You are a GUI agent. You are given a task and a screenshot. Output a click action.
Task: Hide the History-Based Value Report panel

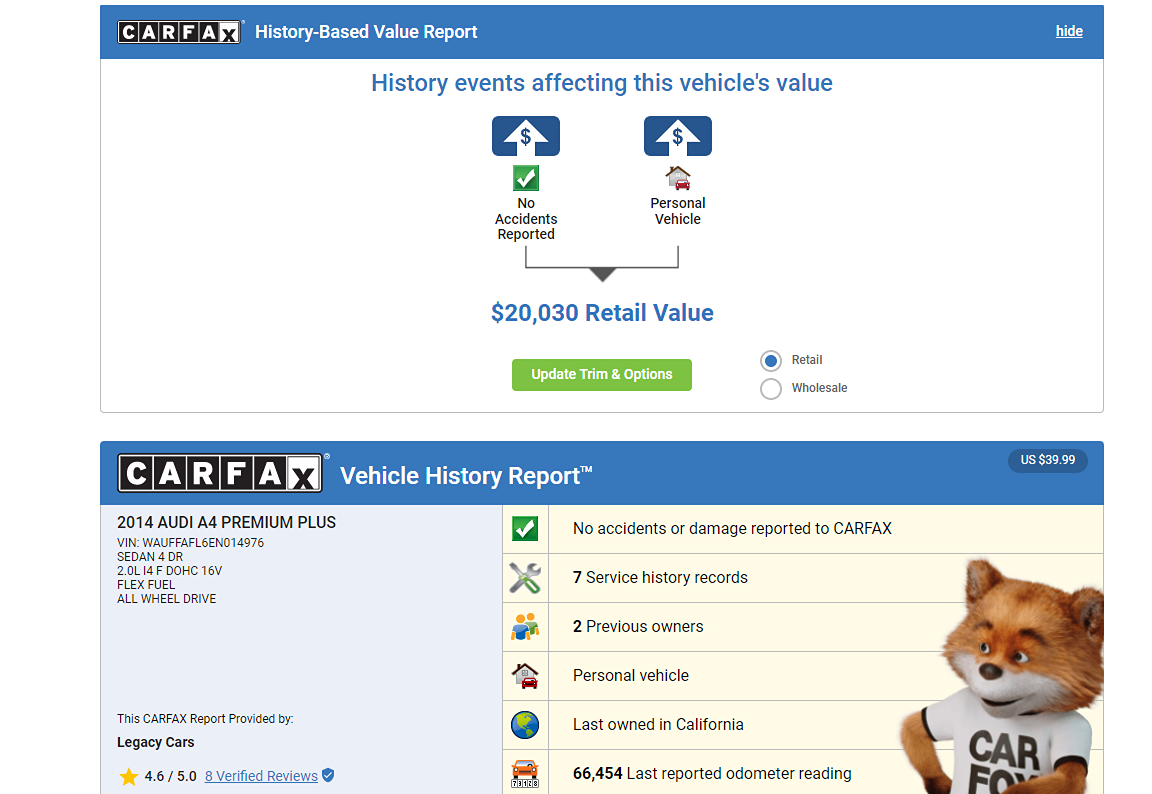(1069, 31)
